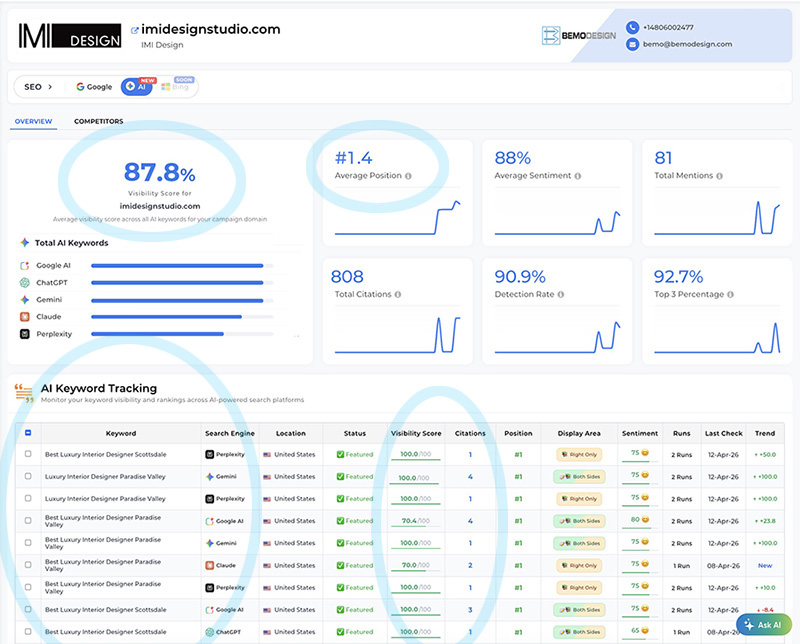This screenshot has width=800, height=644.
Task: Sort the table by the Last Check column
Action: pyautogui.click(x=723, y=433)
